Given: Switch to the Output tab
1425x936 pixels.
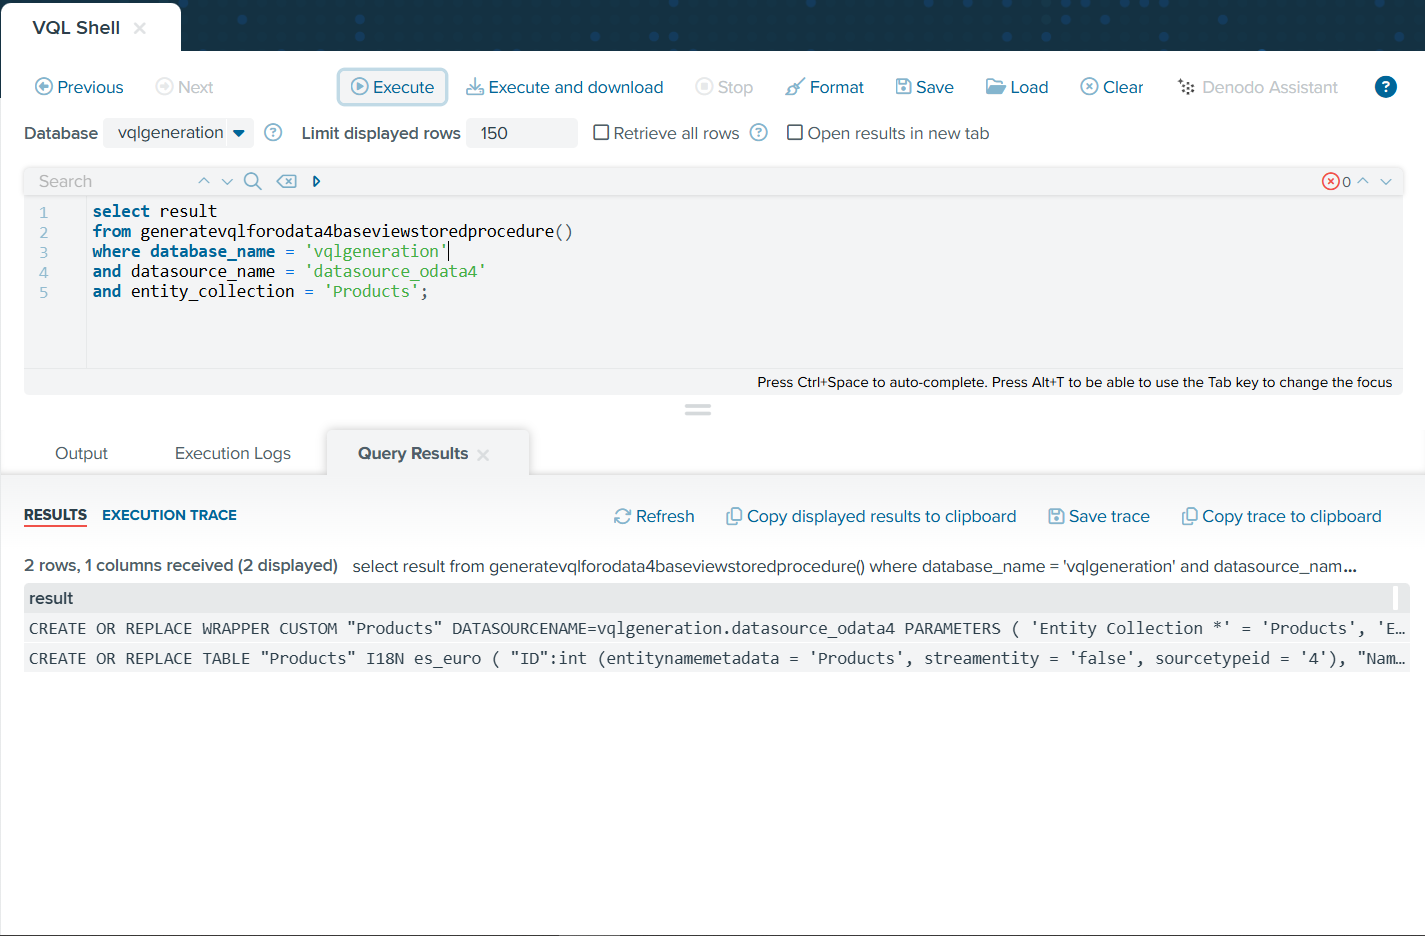Looking at the screenshot, I should tap(81, 453).
